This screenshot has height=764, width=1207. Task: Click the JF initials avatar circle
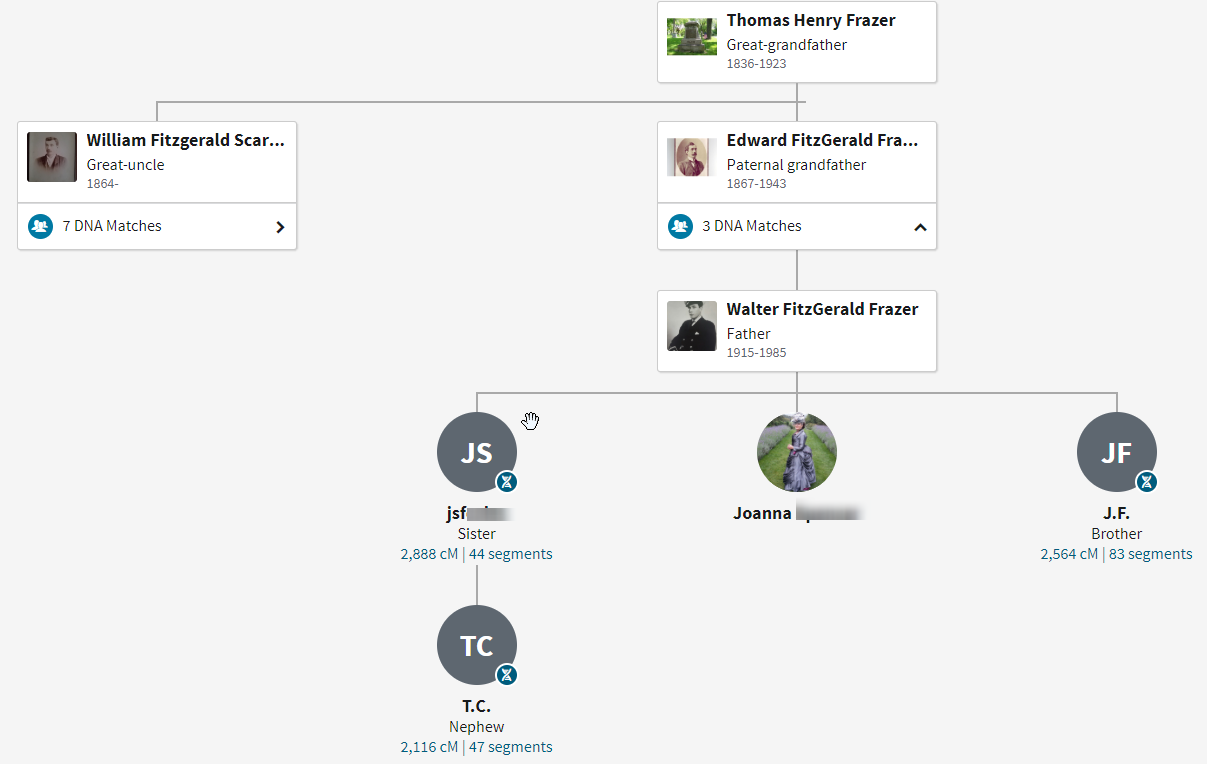coord(1115,451)
